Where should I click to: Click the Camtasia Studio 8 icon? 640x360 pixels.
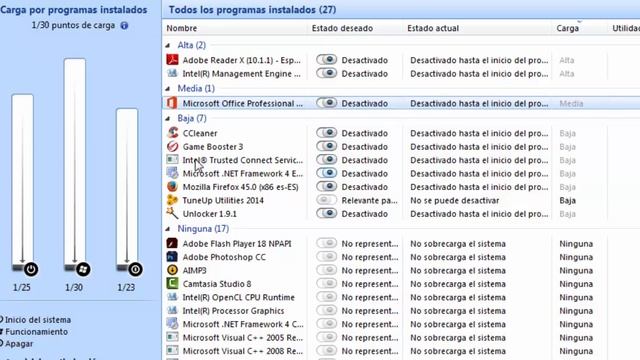pos(172,284)
